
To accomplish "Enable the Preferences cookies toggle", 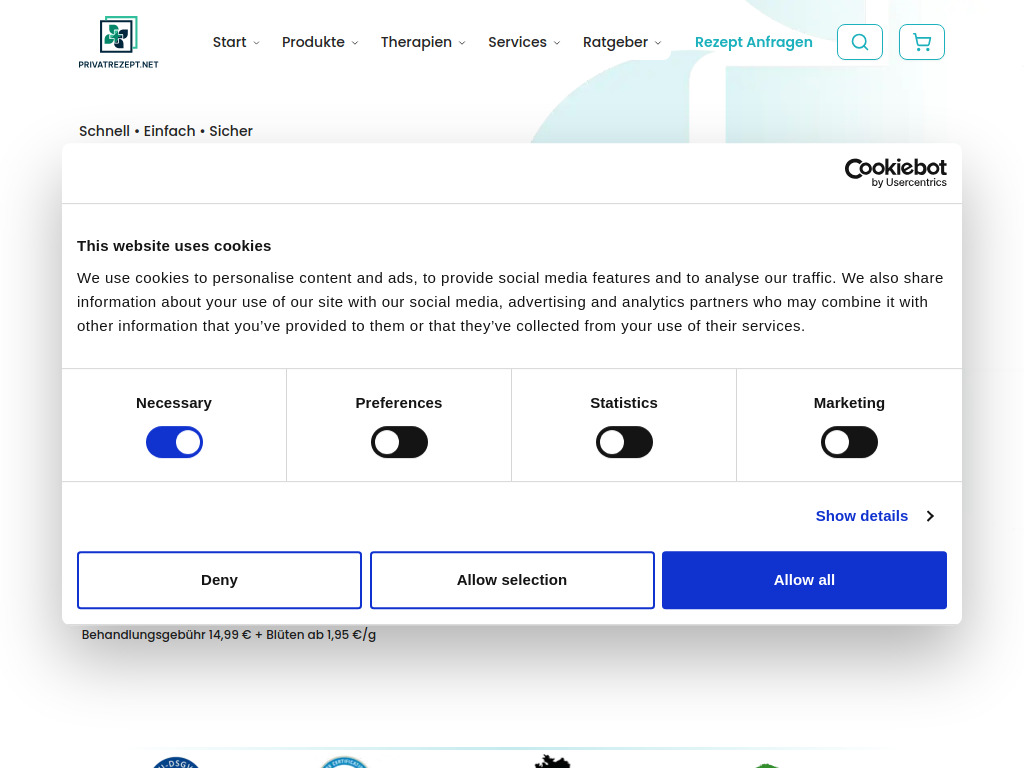I will click(399, 441).
